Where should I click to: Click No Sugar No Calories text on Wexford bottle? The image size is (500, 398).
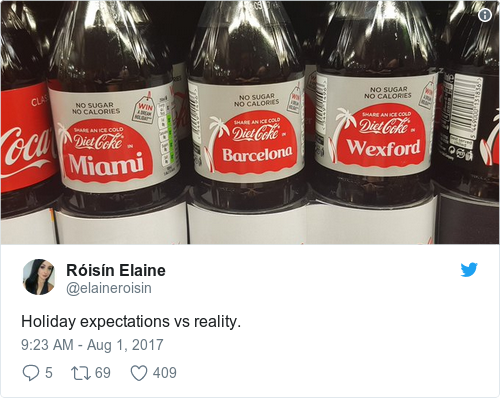coord(388,93)
